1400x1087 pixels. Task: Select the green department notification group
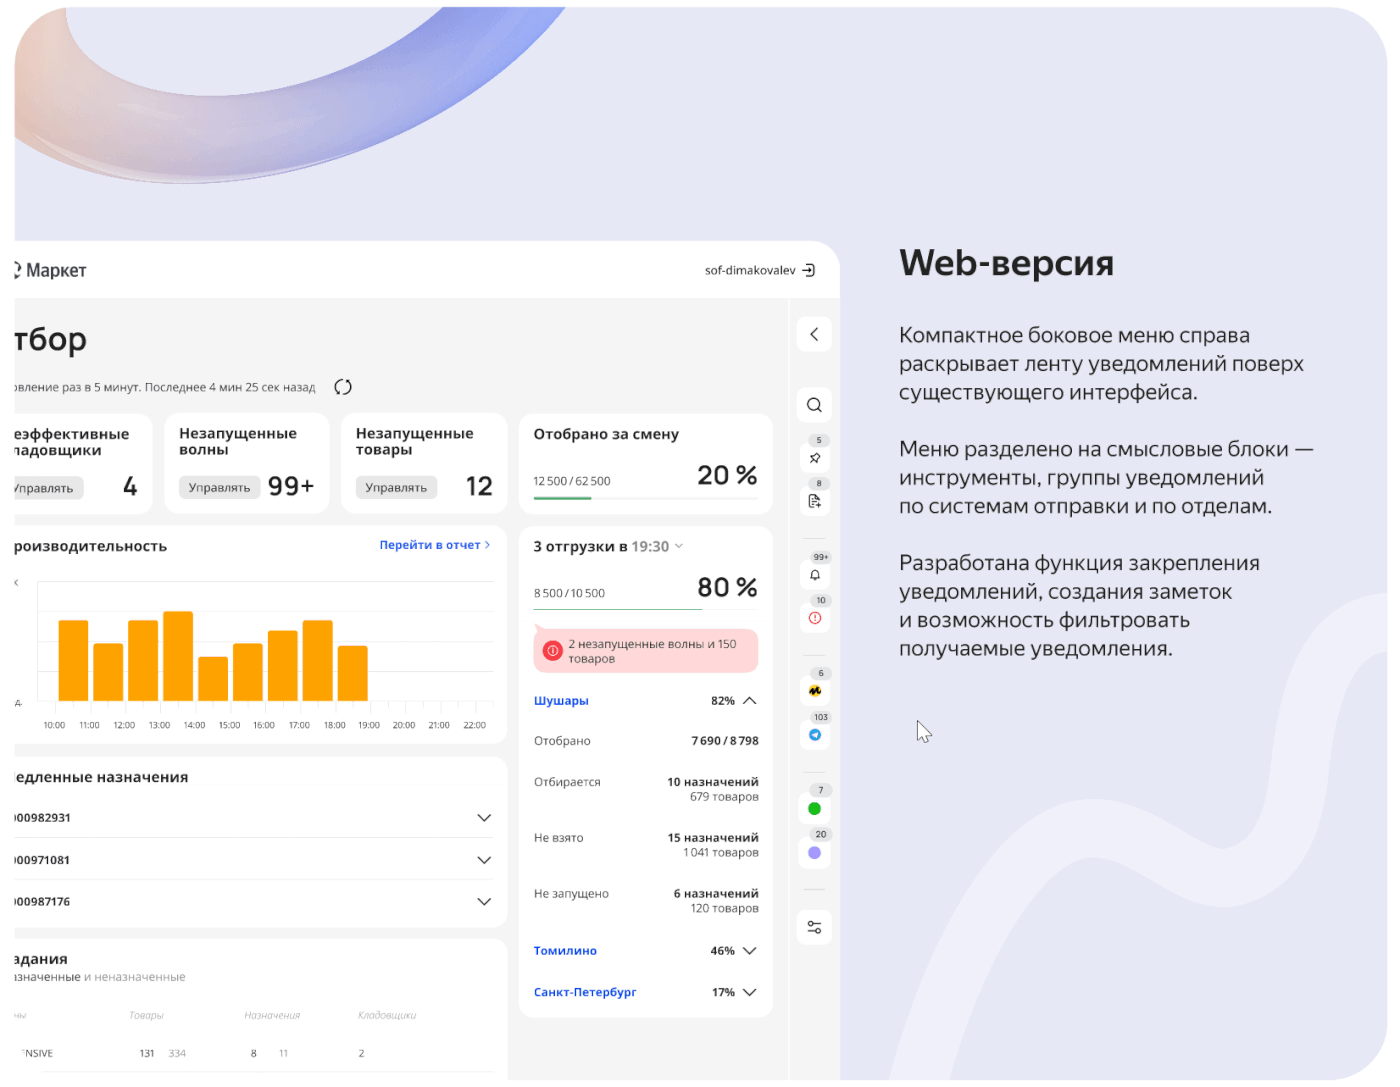click(x=814, y=809)
